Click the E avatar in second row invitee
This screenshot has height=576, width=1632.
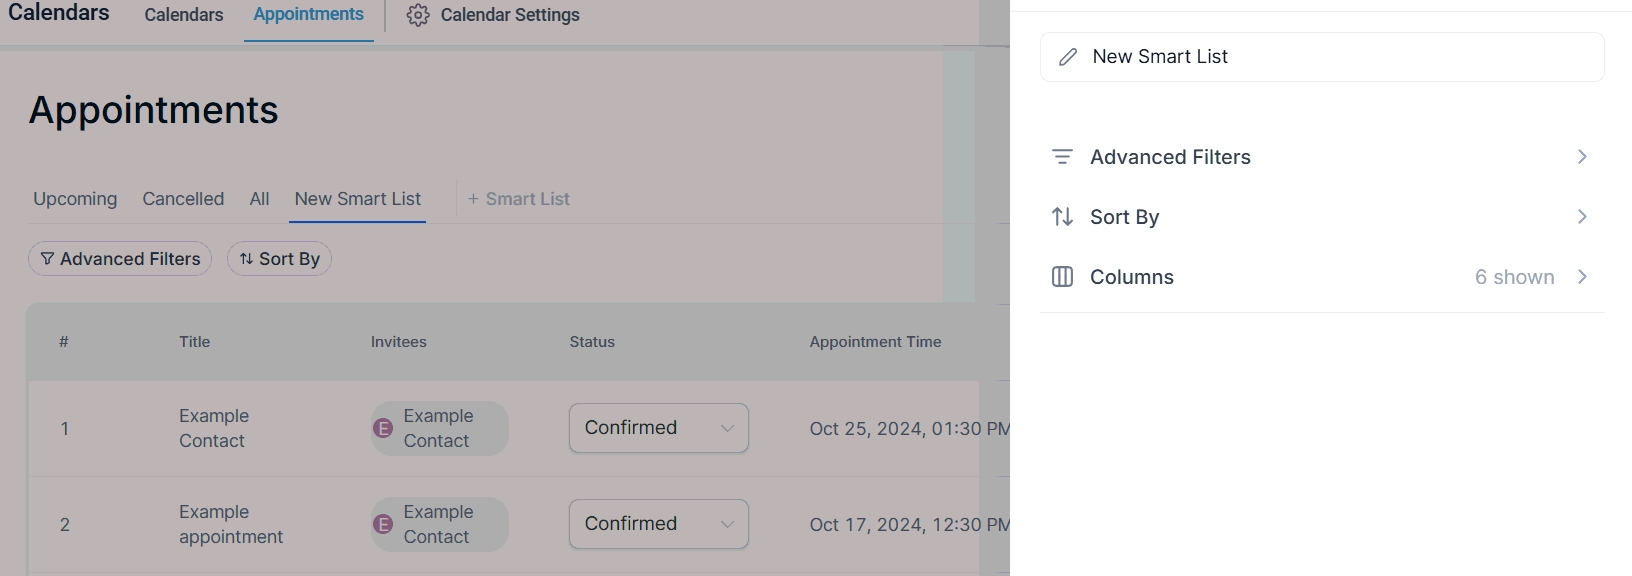coord(383,524)
